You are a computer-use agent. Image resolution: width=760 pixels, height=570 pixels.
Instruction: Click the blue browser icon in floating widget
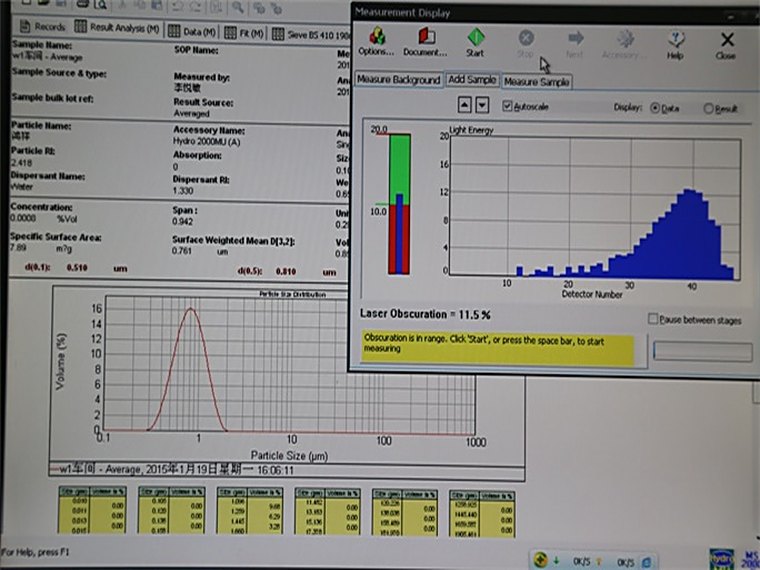click(x=647, y=562)
